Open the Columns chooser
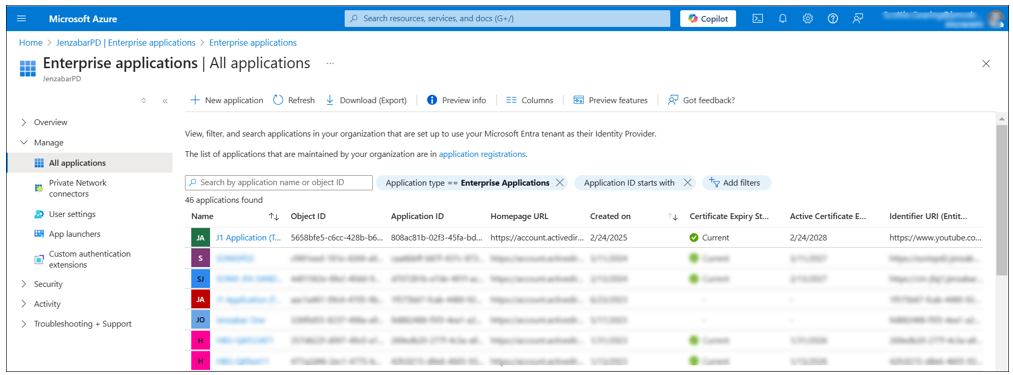Image resolution: width=1013 pixels, height=375 pixels. tap(530, 100)
